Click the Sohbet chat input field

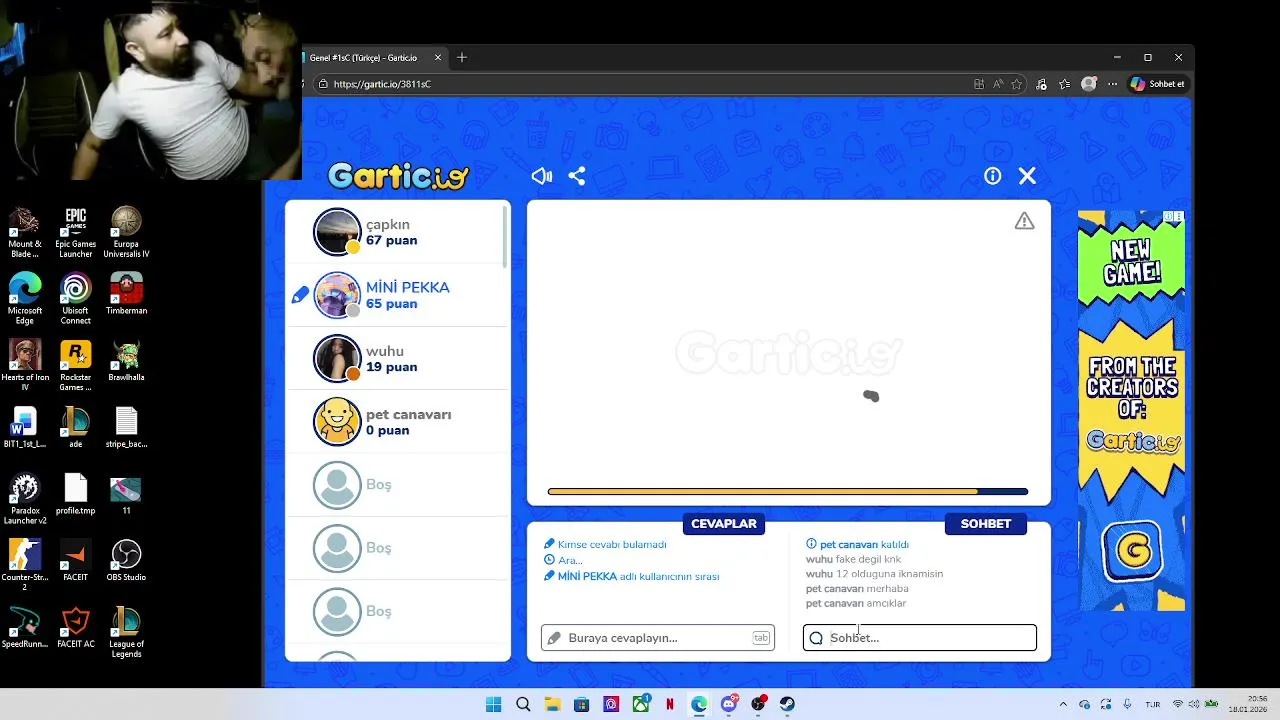pyautogui.click(x=920, y=638)
